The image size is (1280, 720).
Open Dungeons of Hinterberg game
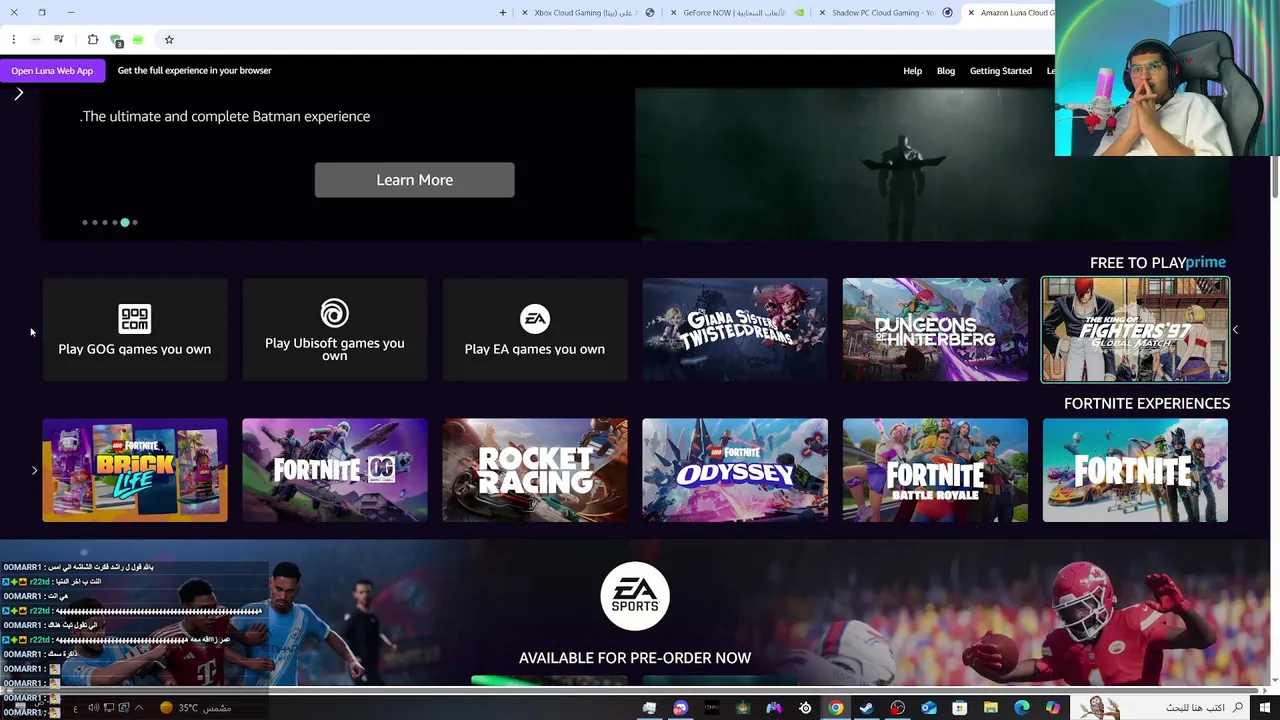click(x=935, y=330)
